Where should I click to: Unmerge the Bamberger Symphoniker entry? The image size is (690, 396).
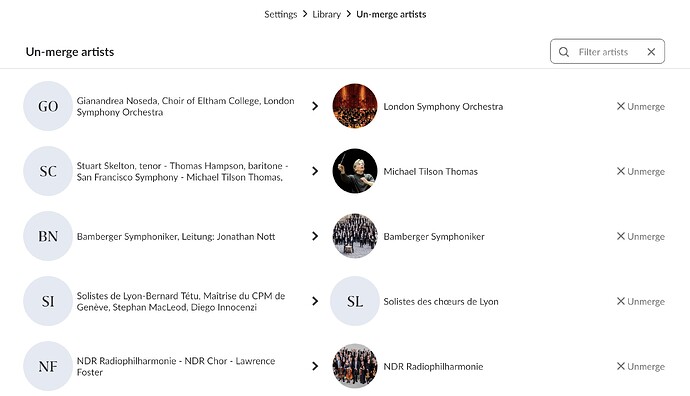point(640,236)
